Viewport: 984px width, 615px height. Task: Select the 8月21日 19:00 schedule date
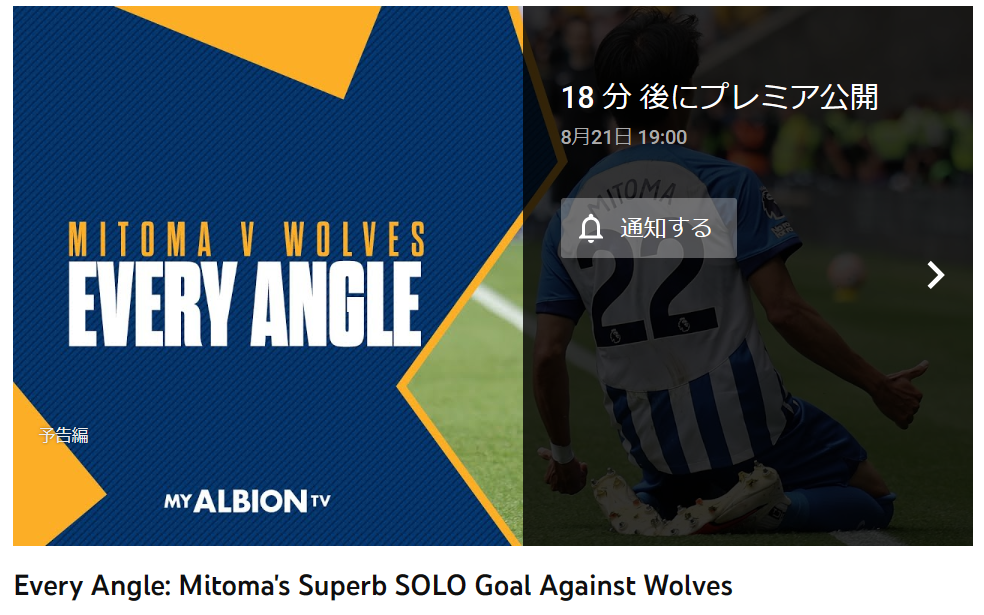[623, 137]
